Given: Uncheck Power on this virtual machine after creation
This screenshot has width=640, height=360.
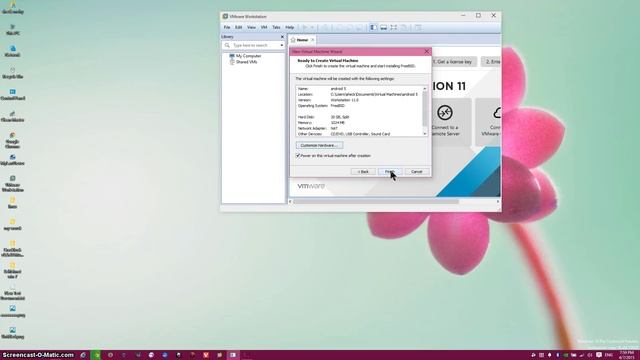Looking at the screenshot, I should coord(298,156).
